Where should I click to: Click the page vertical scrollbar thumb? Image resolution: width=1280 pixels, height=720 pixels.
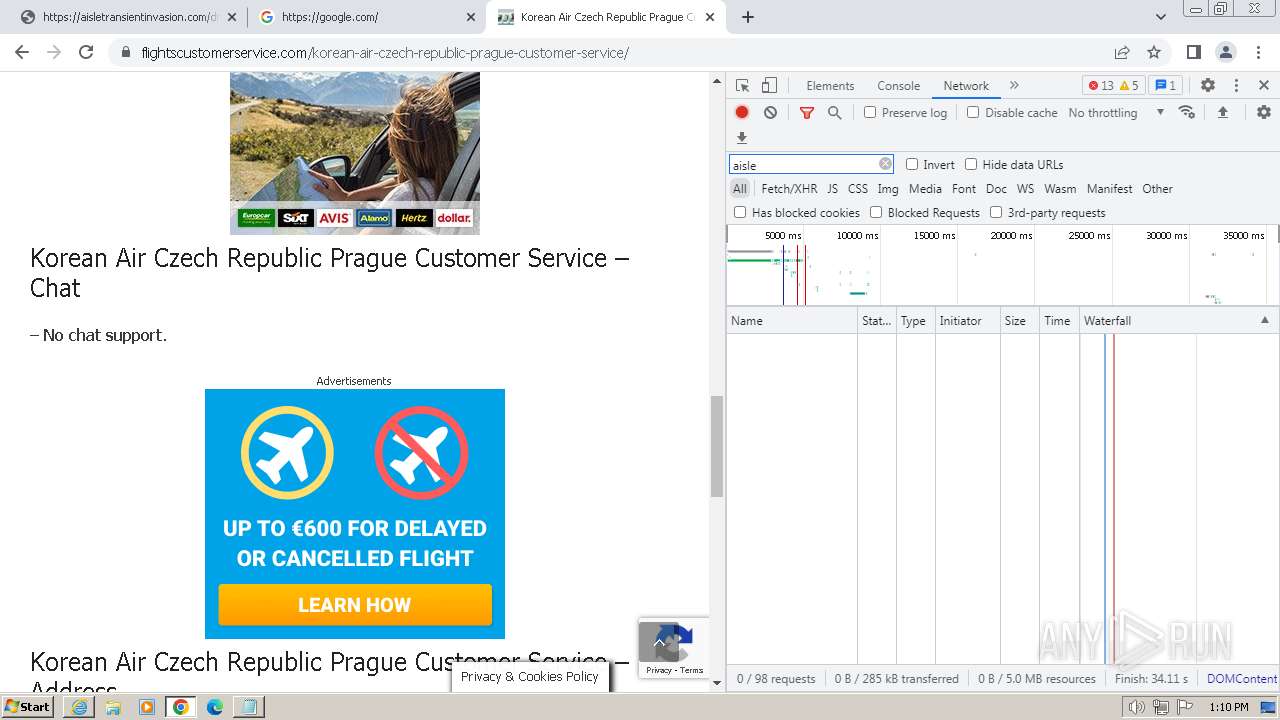coord(716,446)
